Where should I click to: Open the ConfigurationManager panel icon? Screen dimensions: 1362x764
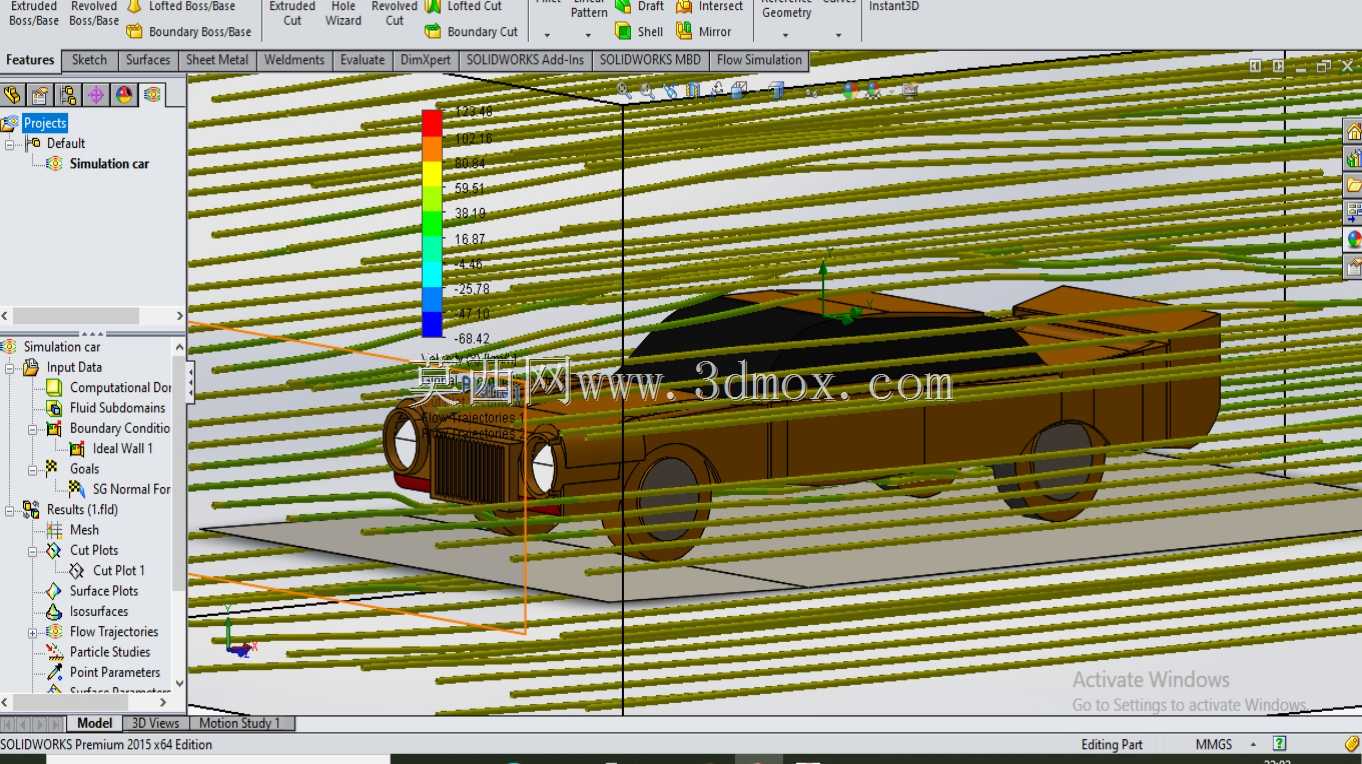(x=68, y=95)
